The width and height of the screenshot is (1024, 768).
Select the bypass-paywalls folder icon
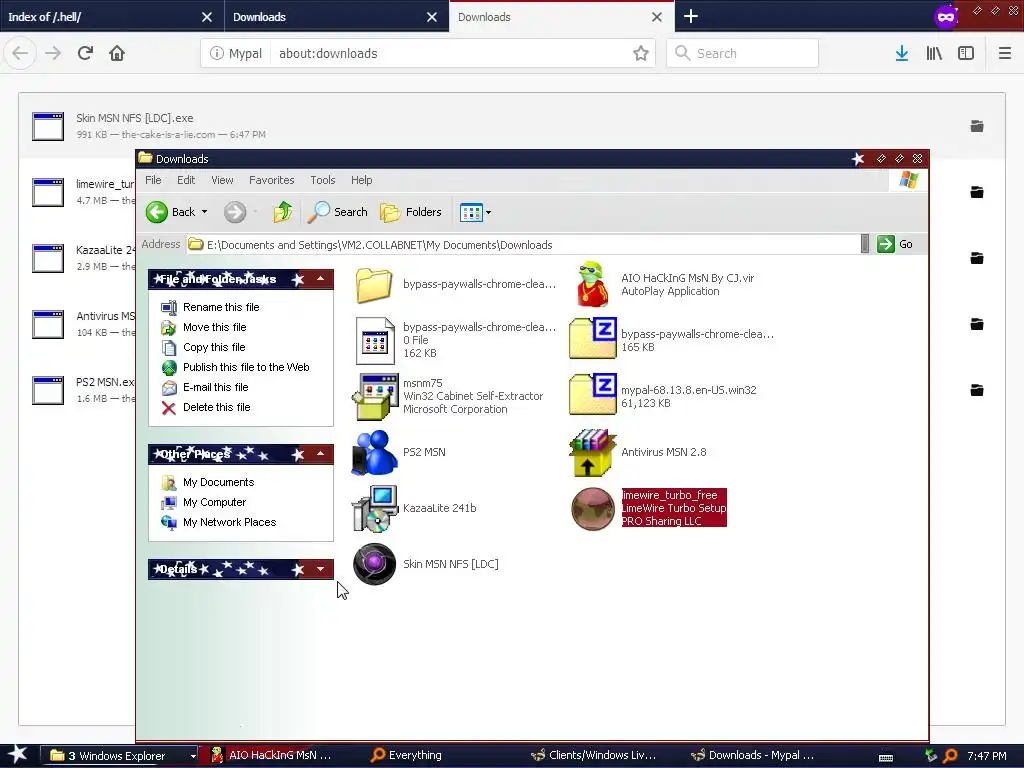click(x=374, y=285)
